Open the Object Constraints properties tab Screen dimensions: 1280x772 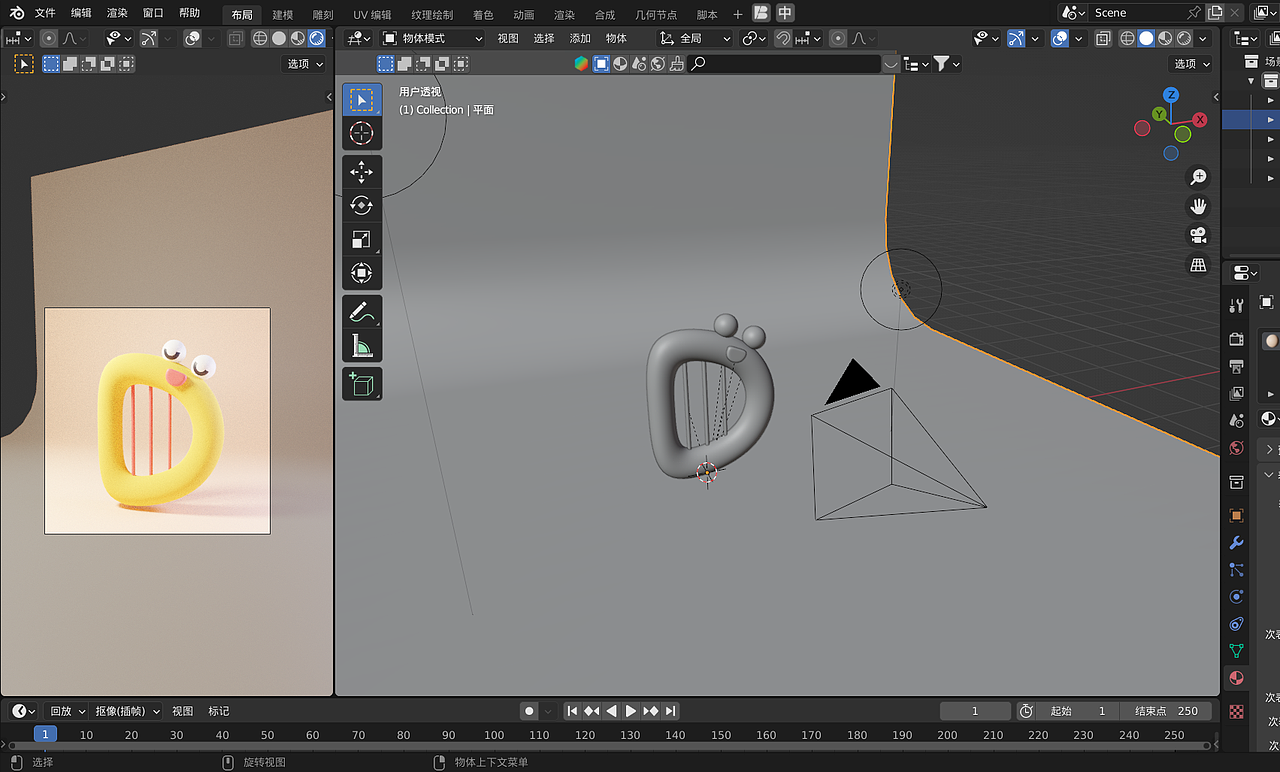[x=1237, y=624]
